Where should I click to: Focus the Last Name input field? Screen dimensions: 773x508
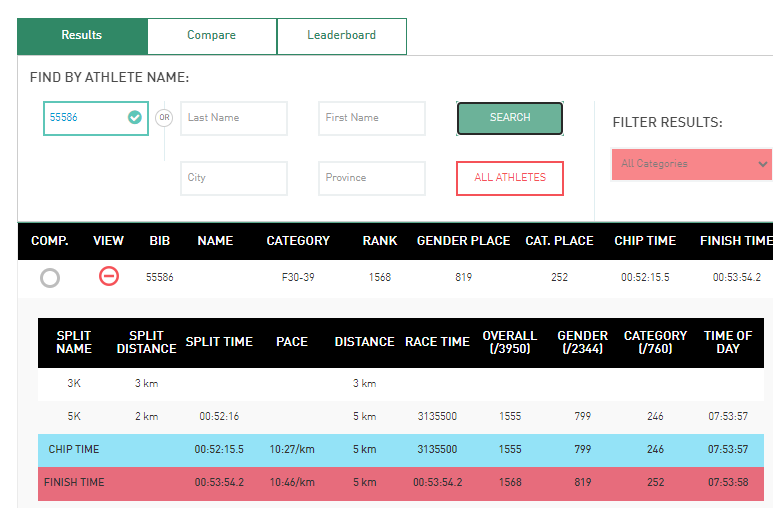click(233, 118)
